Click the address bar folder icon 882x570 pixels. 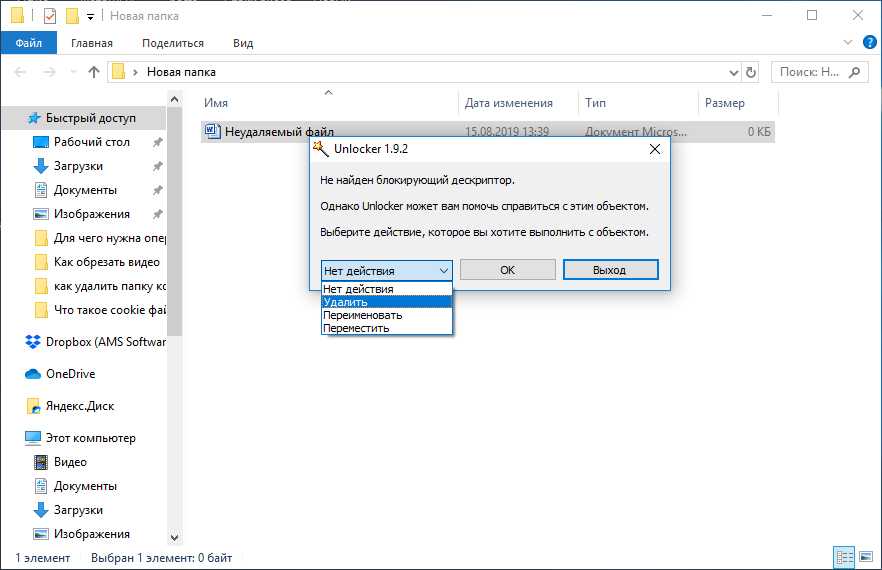[118, 72]
